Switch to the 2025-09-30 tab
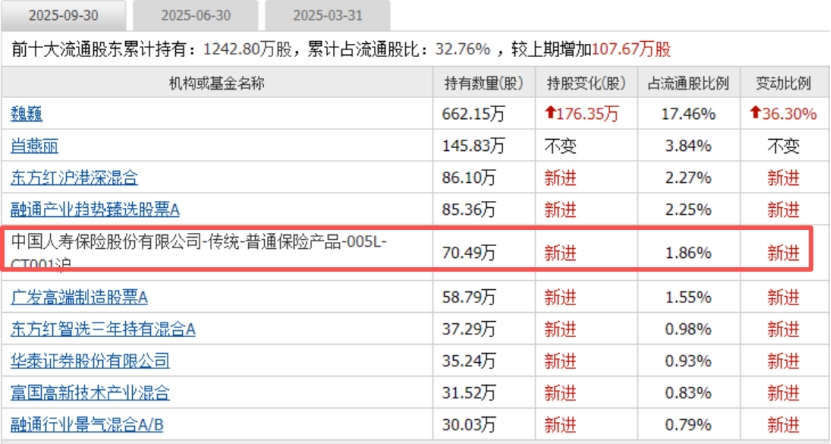Screen dimensions: 831x444 click(64, 15)
